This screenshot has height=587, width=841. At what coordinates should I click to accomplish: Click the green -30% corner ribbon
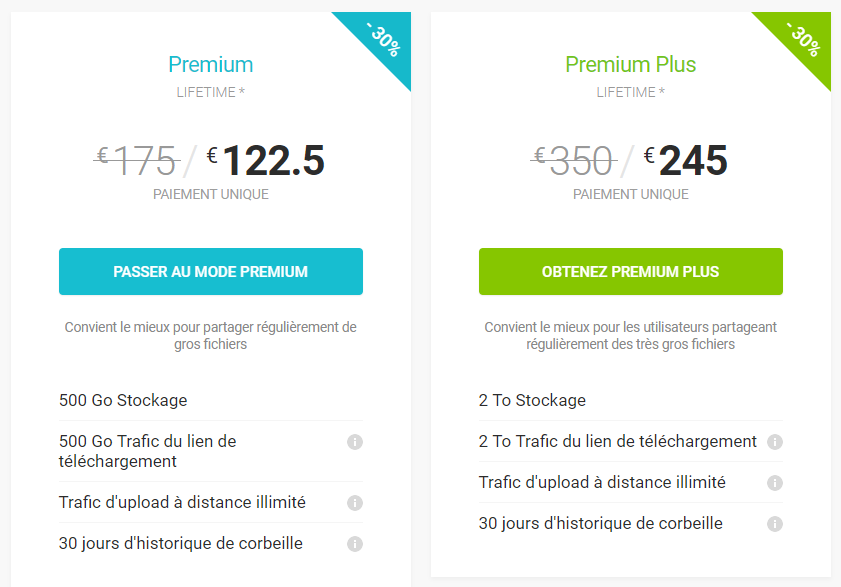[x=805, y=39]
